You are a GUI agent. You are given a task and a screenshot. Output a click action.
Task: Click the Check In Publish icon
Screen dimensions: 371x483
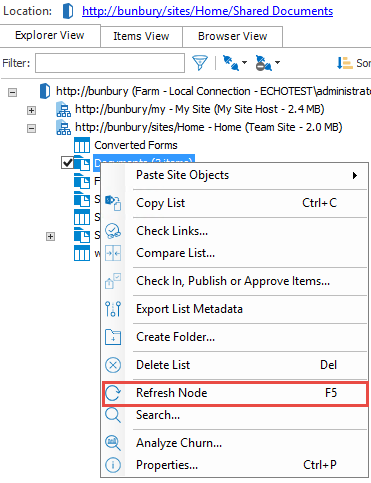pos(113,281)
